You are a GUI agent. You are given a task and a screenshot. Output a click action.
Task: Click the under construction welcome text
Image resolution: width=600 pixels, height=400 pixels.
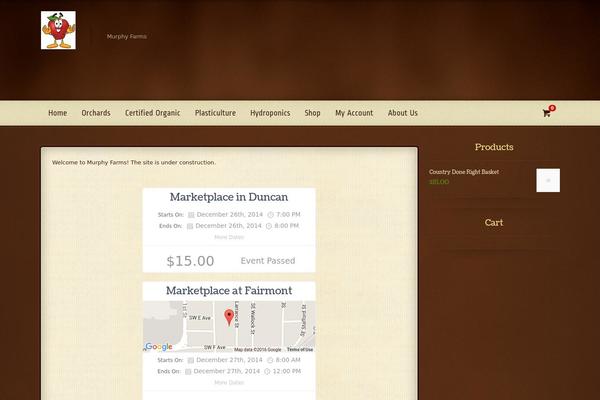click(x=134, y=162)
